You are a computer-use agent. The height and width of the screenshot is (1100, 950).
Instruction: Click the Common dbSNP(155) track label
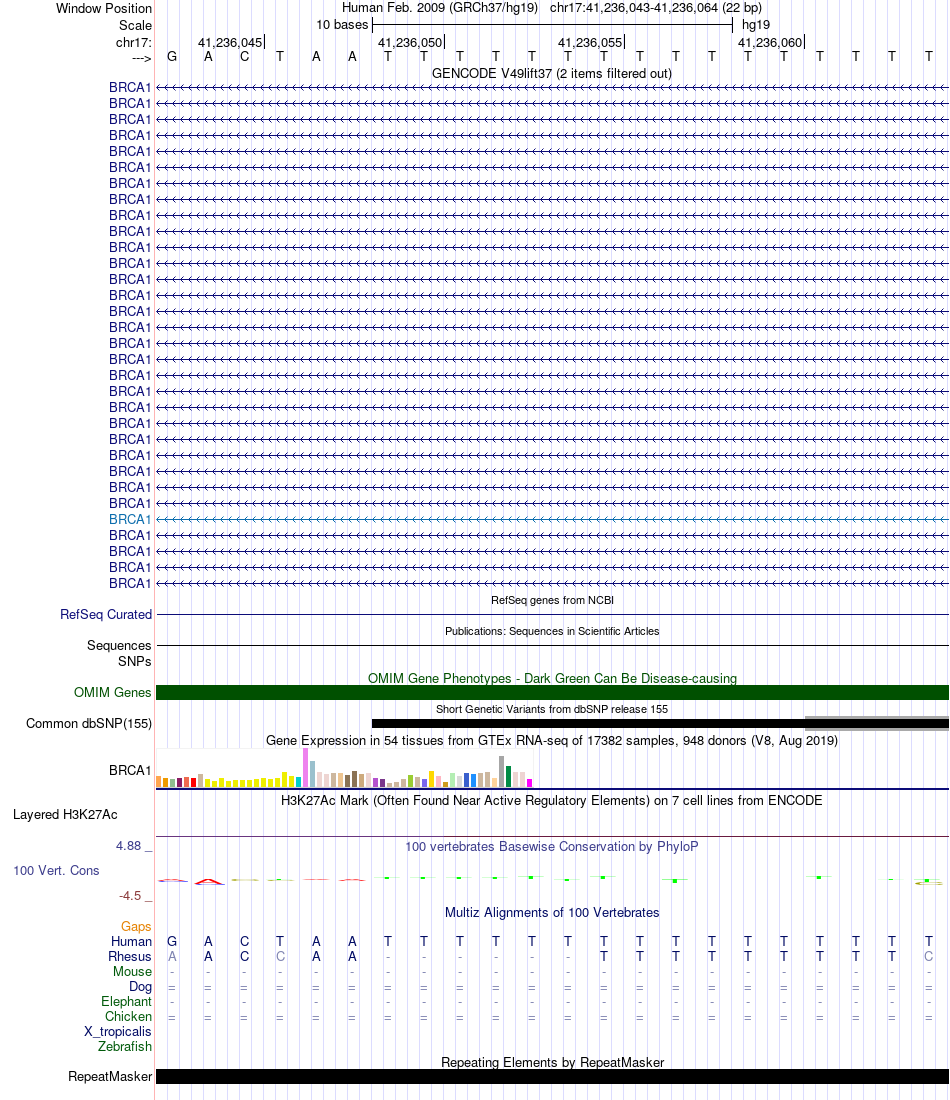pyautogui.click(x=89, y=723)
